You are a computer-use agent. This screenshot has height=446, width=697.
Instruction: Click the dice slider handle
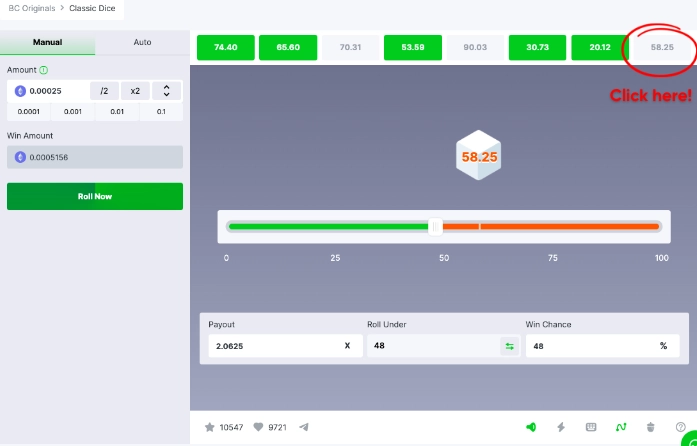[x=436, y=226]
